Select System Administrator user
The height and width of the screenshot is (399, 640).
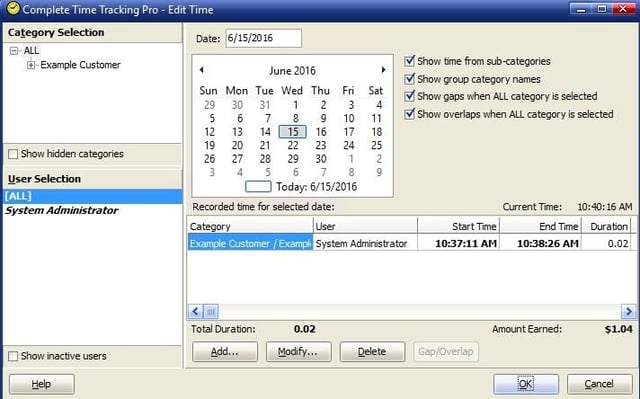tap(61, 211)
